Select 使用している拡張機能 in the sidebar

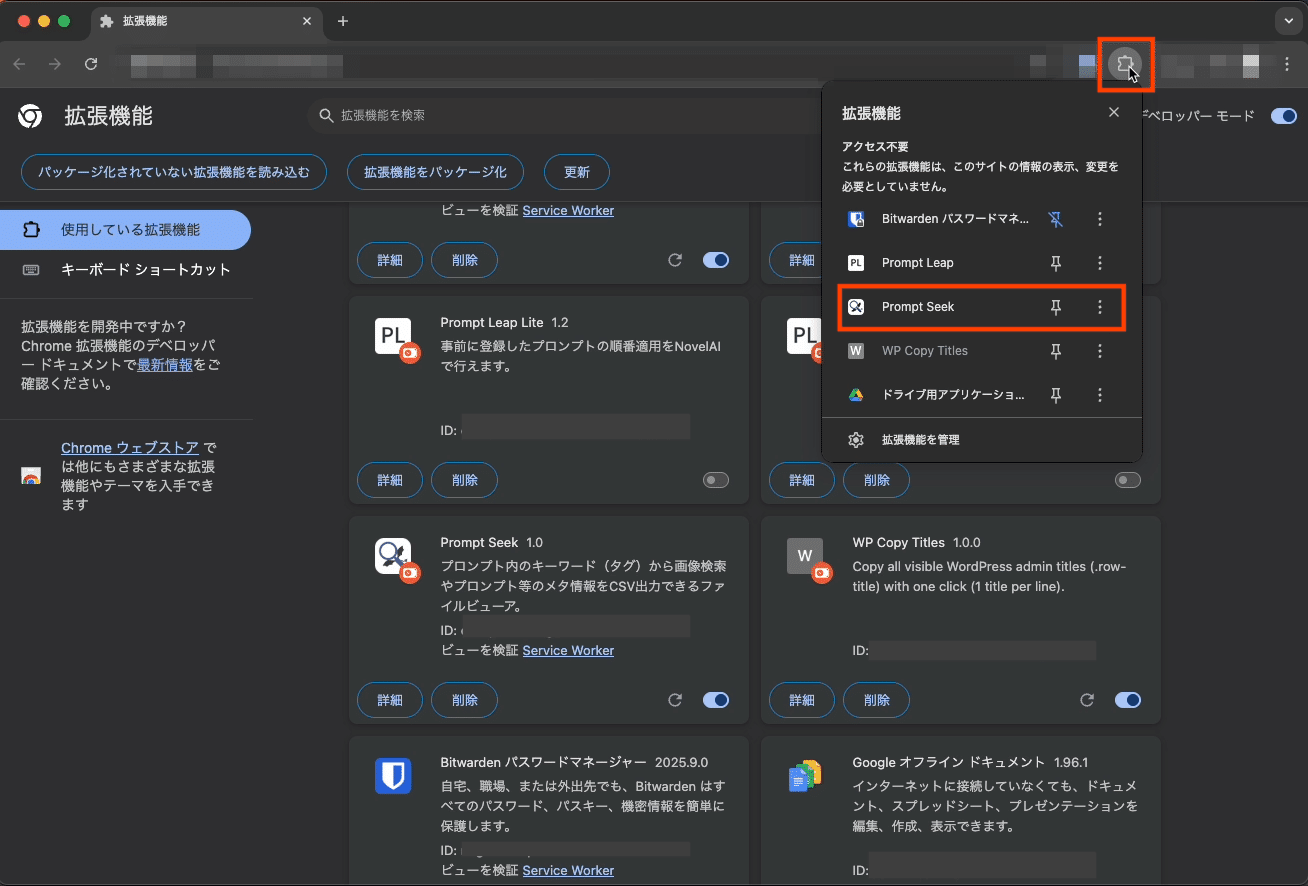click(125, 230)
